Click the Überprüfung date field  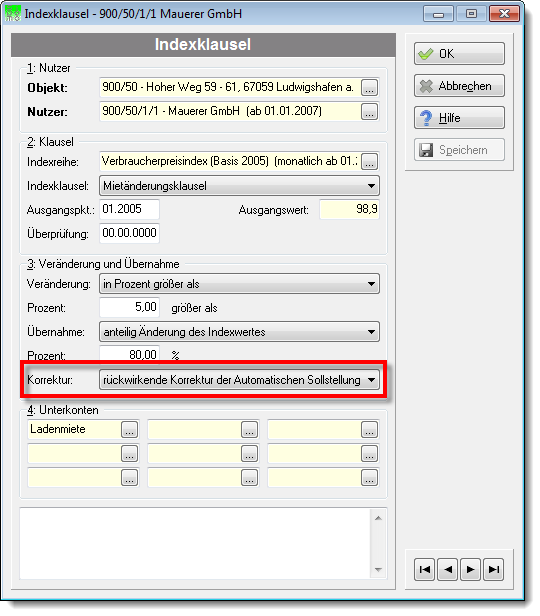129,233
